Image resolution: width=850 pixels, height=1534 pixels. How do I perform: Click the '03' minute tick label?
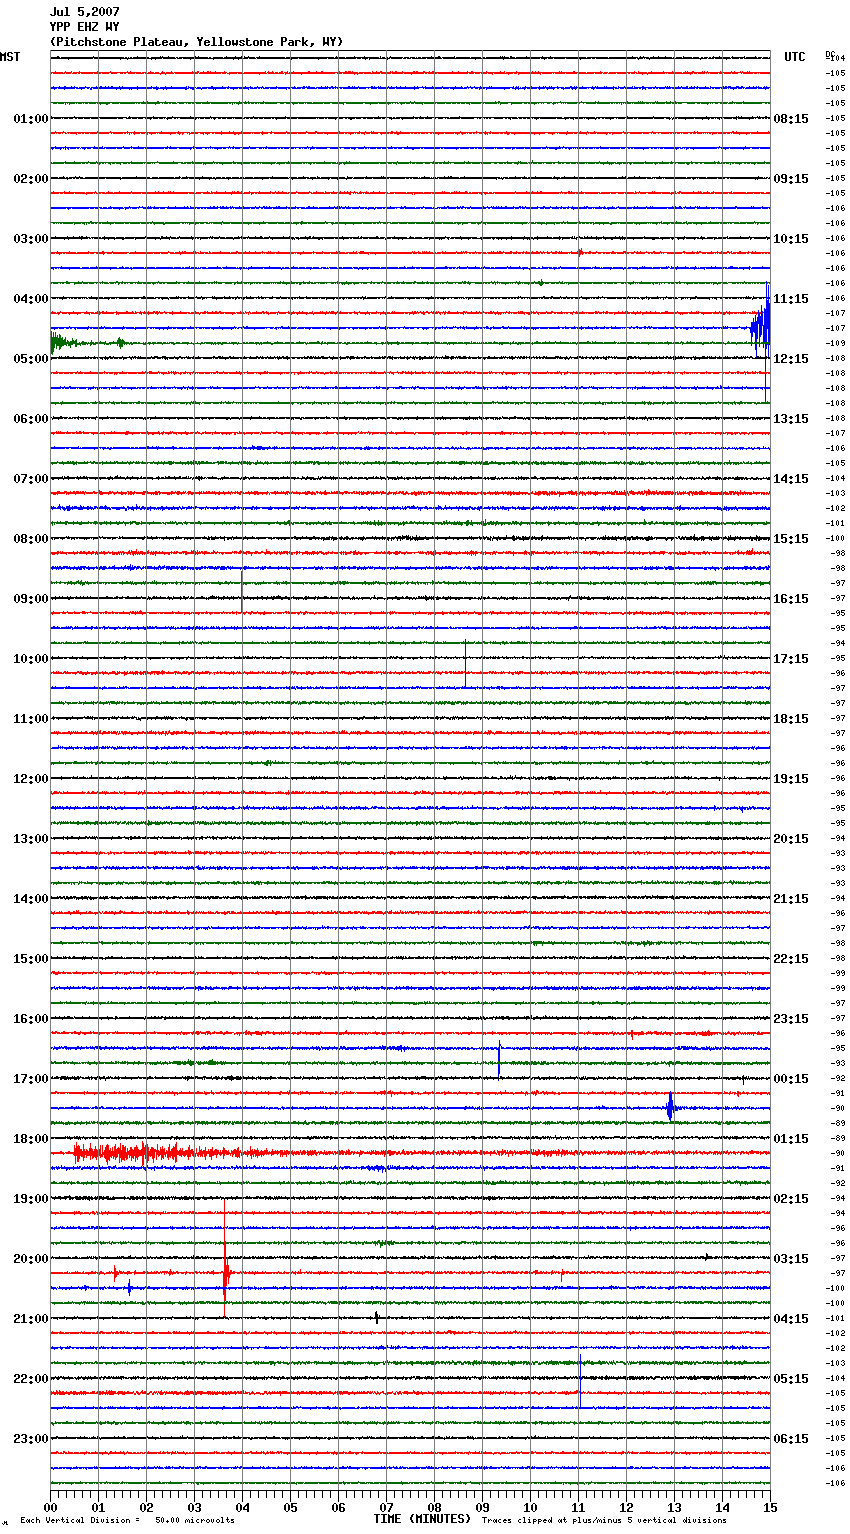[x=195, y=1507]
